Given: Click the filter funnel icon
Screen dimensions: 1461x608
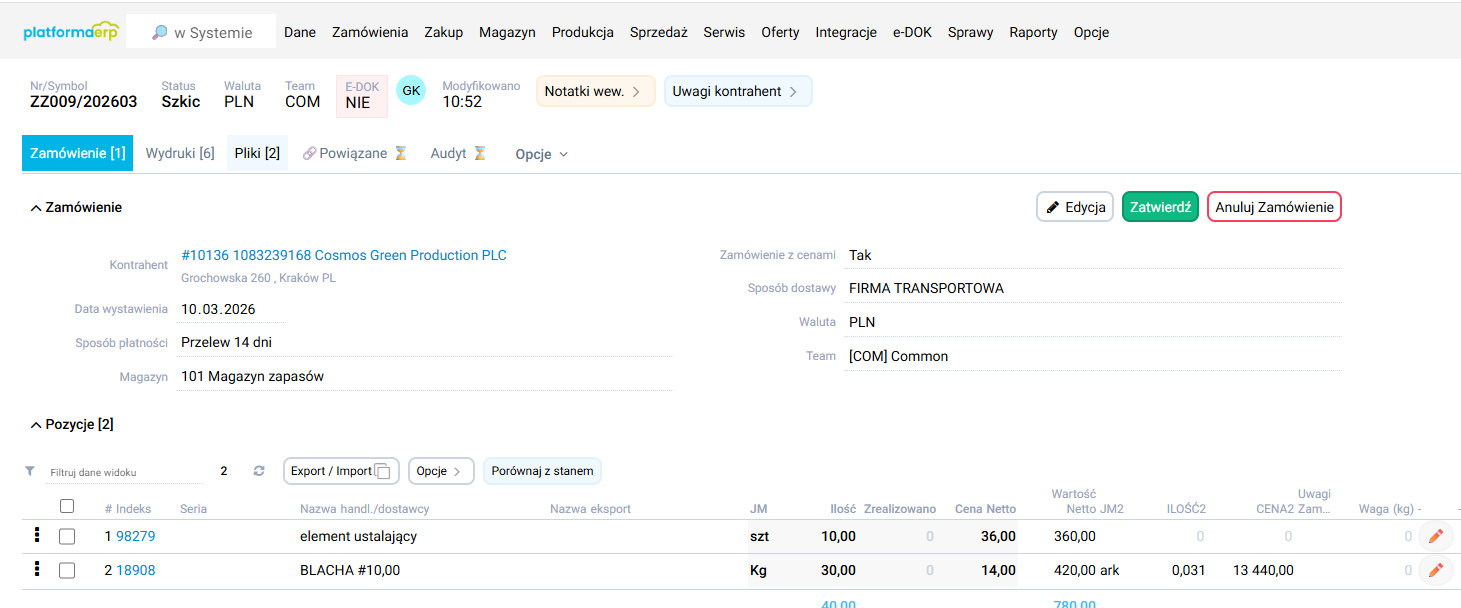Looking at the screenshot, I should tap(30, 471).
